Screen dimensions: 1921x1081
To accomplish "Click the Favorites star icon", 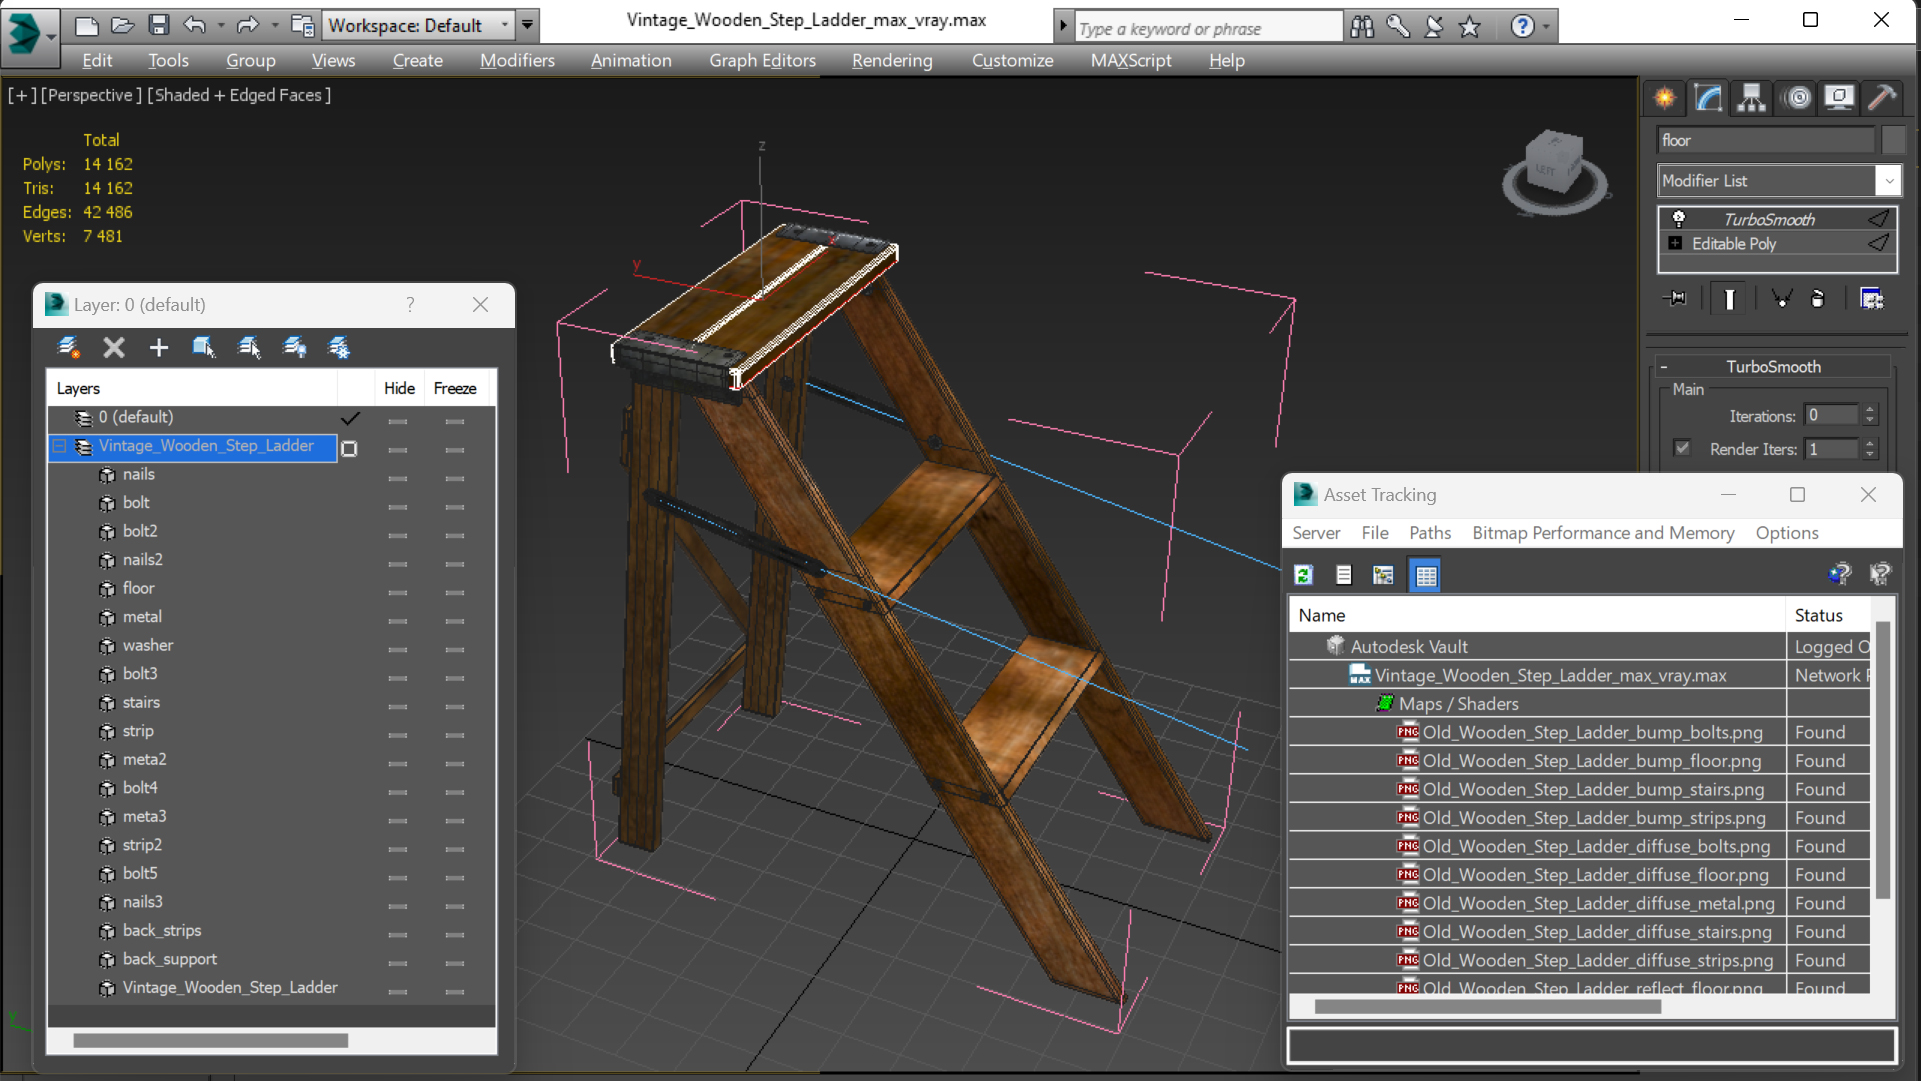I will 1469,27.
